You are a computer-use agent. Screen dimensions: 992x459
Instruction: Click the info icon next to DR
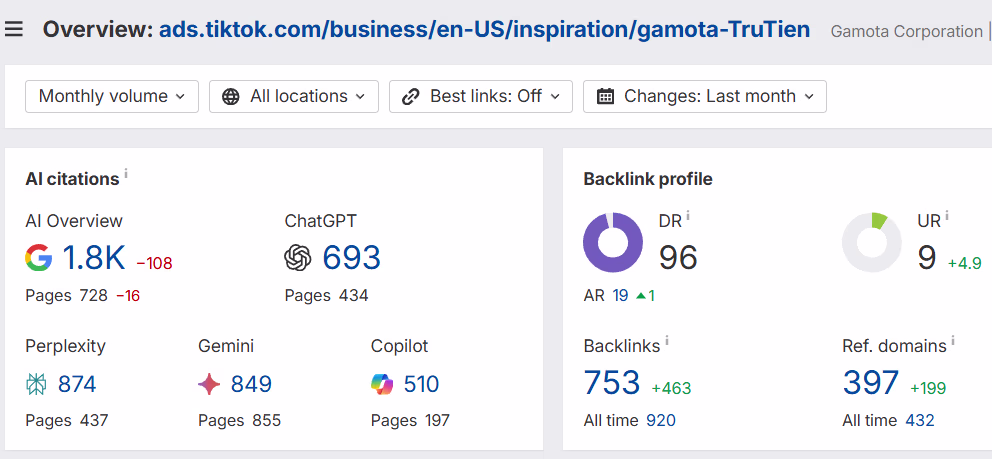click(x=688, y=216)
